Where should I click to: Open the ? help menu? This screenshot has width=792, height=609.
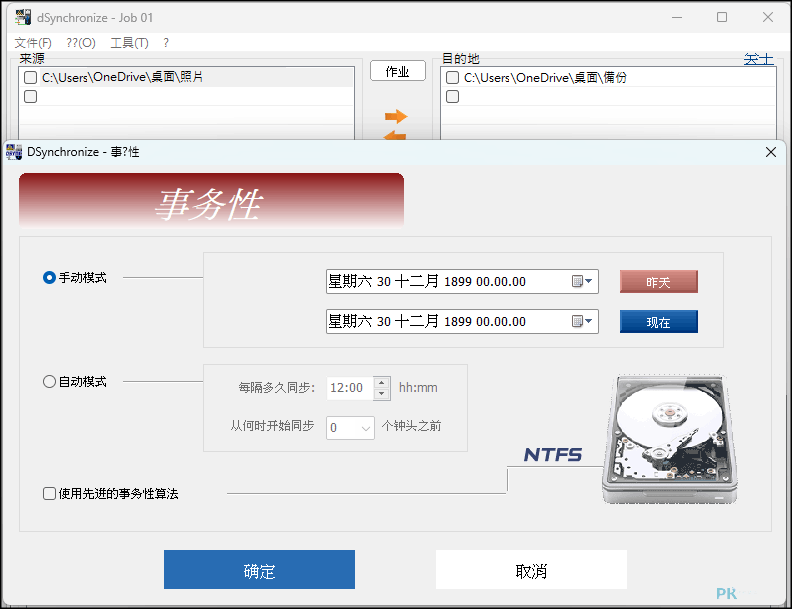[x=166, y=43]
